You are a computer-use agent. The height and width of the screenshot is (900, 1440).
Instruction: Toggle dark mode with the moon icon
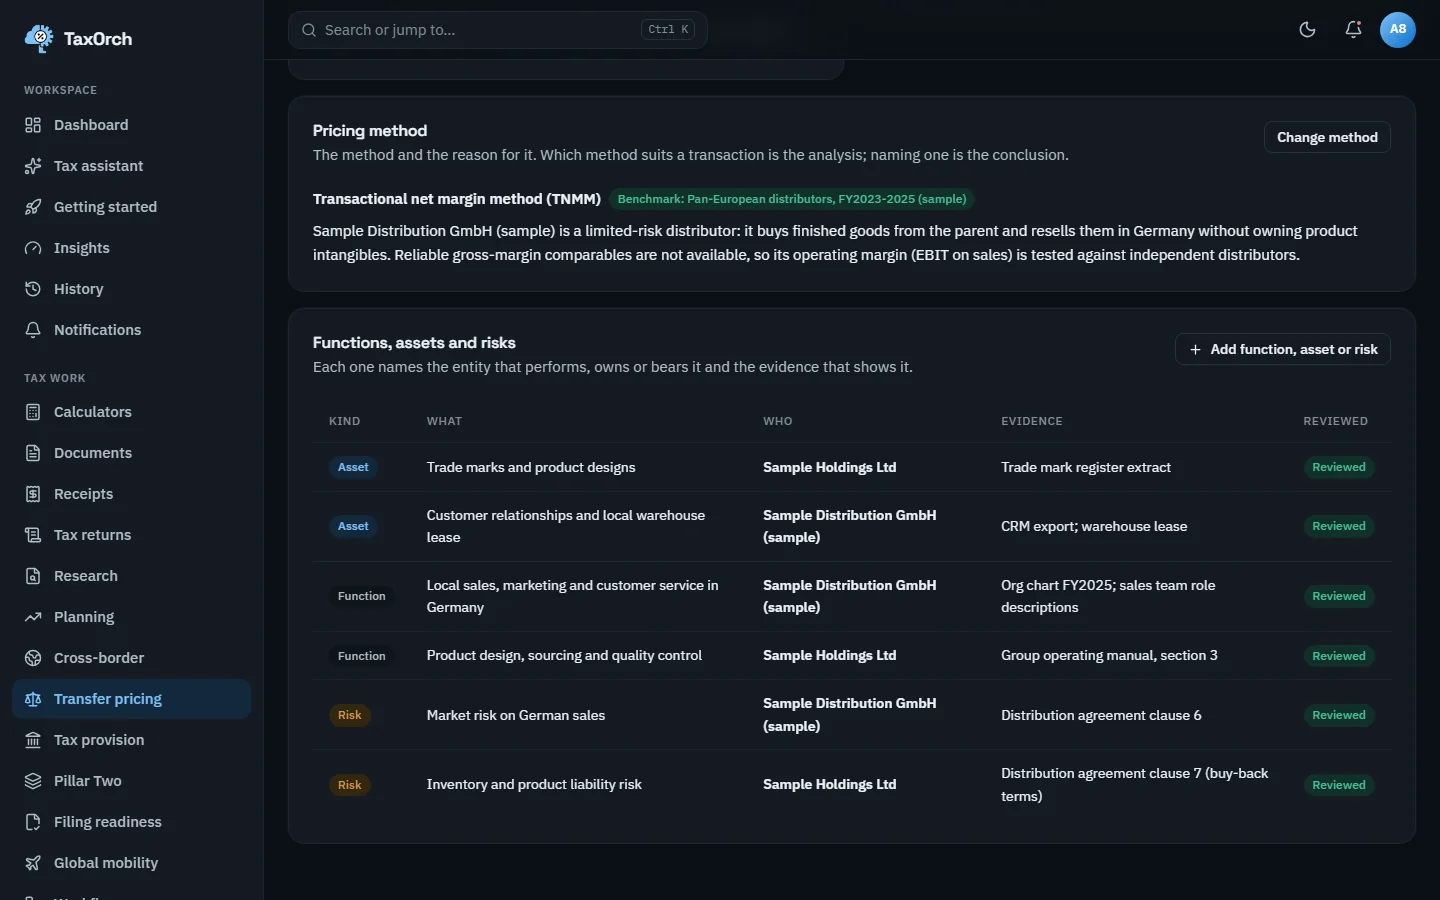tap(1307, 30)
